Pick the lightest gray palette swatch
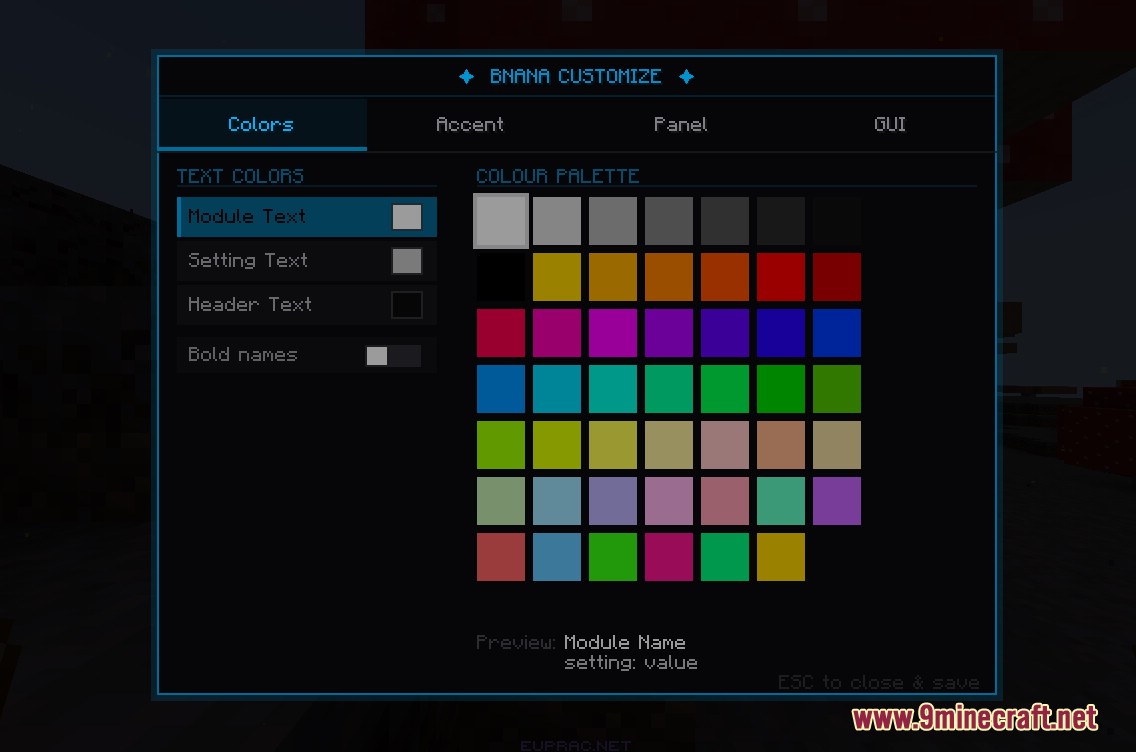This screenshot has height=752, width=1136. [501, 221]
